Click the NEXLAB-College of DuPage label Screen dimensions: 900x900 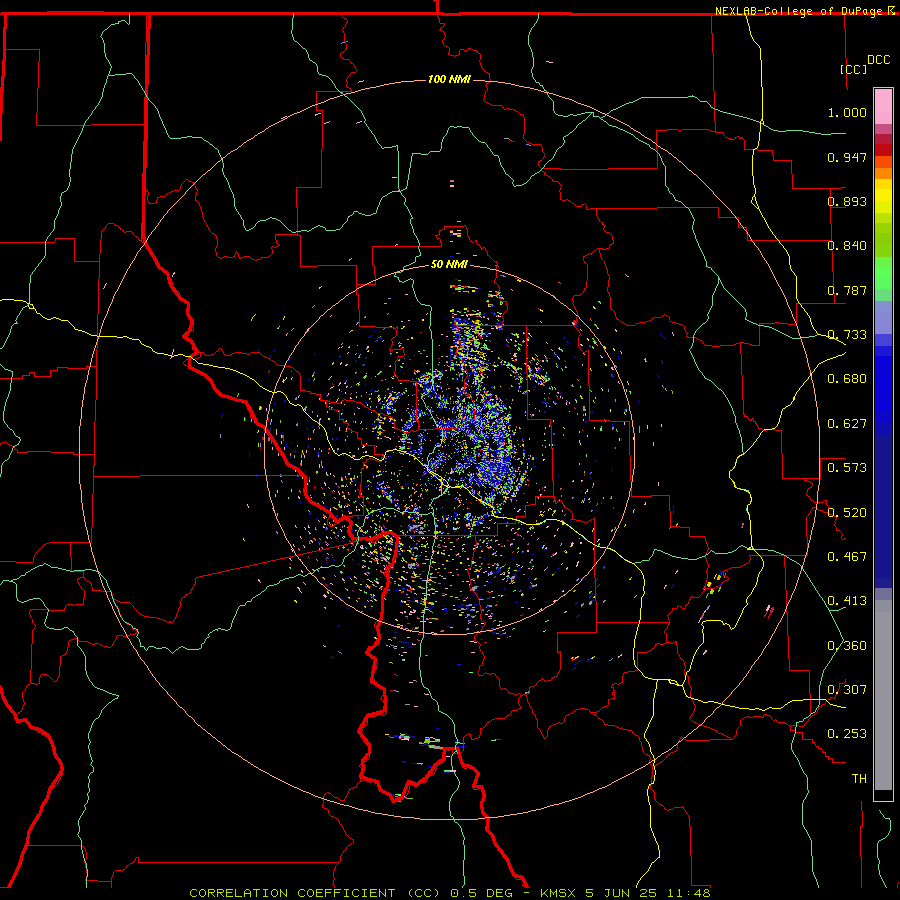[804, 11]
